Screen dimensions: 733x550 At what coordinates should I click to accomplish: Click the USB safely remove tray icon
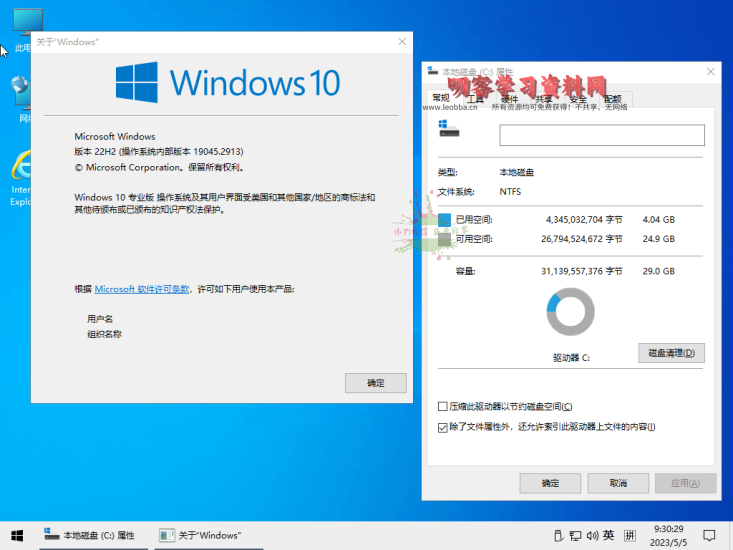tap(558, 536)
